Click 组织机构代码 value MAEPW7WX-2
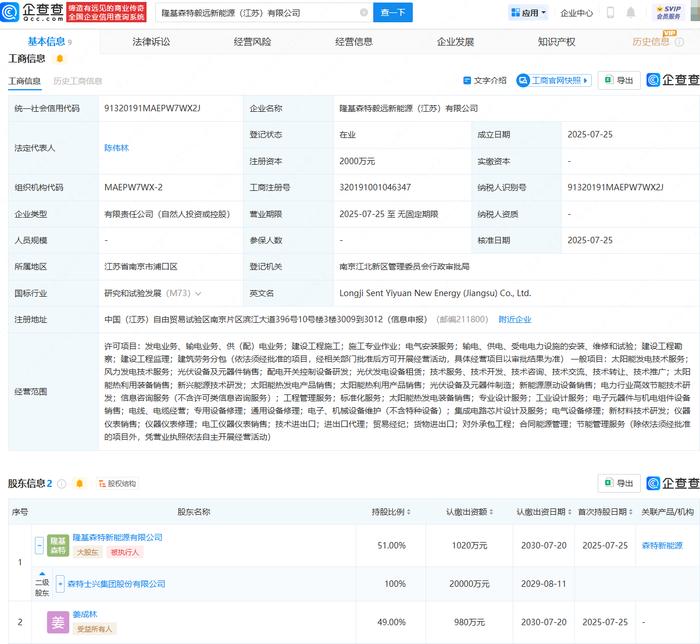Image resolution: width=700 pixels, height=644 pixels. [x=133, y=187]
